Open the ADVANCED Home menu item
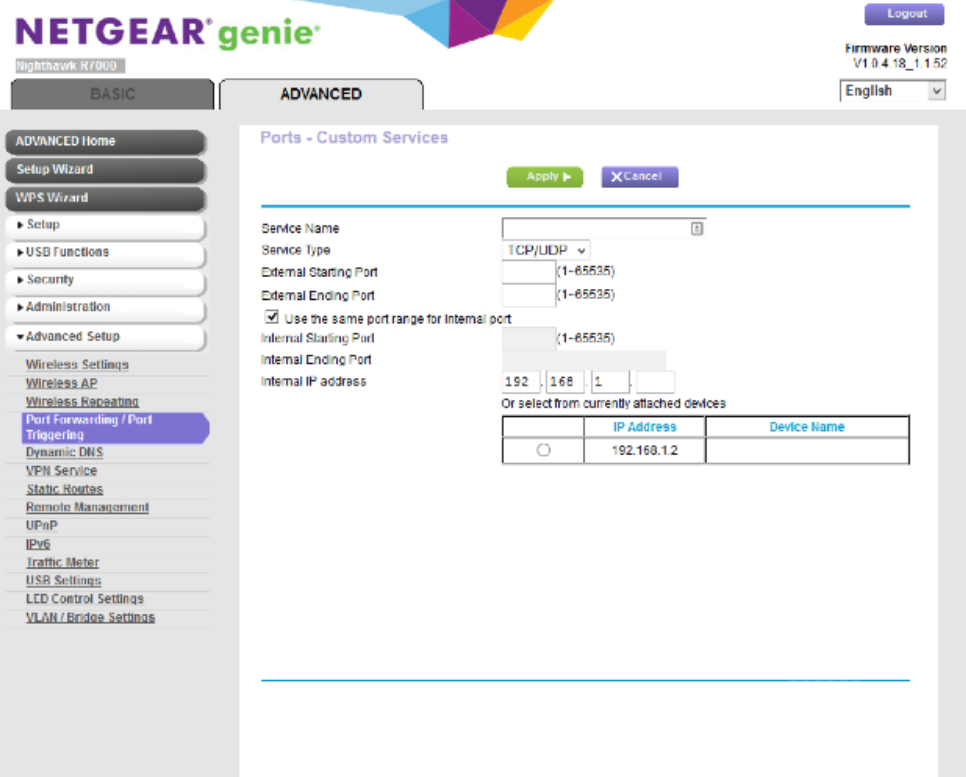This screenshot has width=966, height=777. [x=104, y=142]
